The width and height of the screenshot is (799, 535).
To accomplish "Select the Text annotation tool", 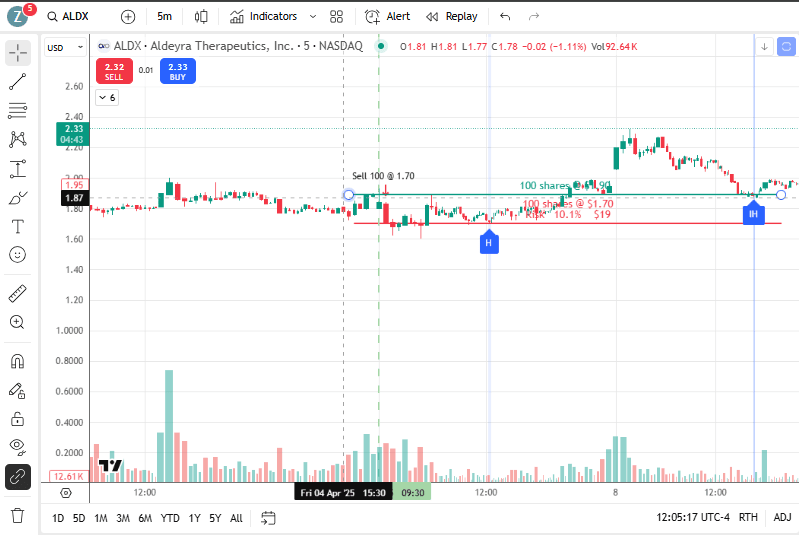I will pyautogui.click(x=18, y=226).
